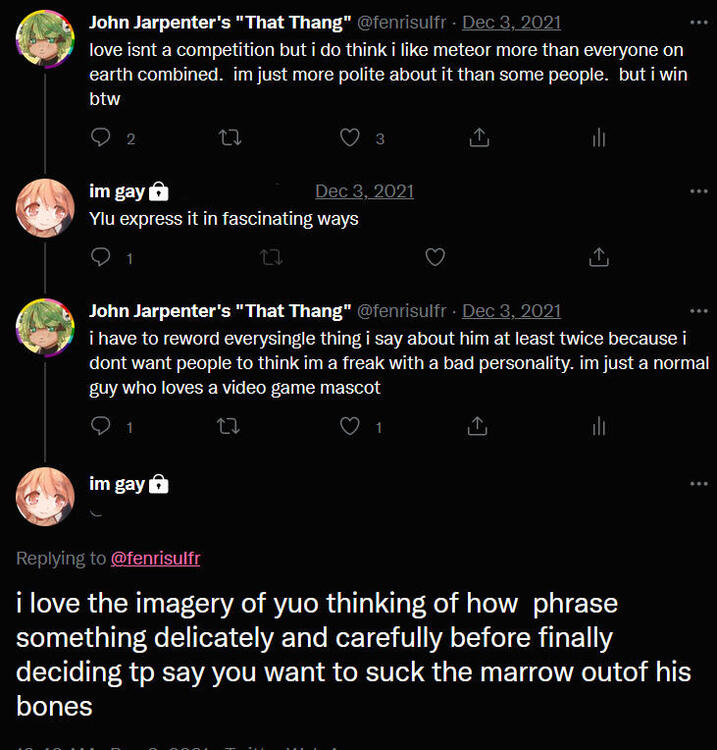Share the first tweet about meteor
The height and width of the screenshot is (750, 717).
tap(479, 138)
